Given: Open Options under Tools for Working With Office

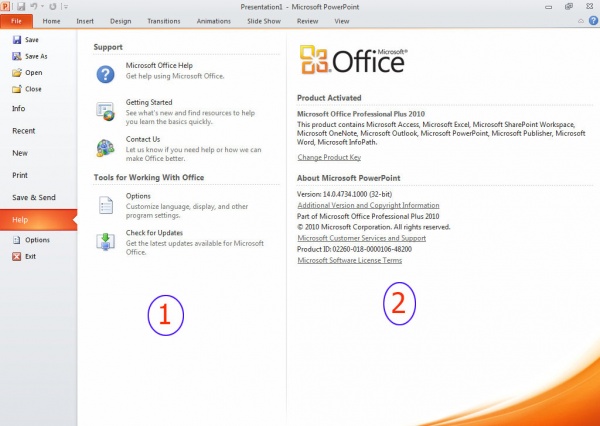Looking at the screenshot, I should point(186,205).
